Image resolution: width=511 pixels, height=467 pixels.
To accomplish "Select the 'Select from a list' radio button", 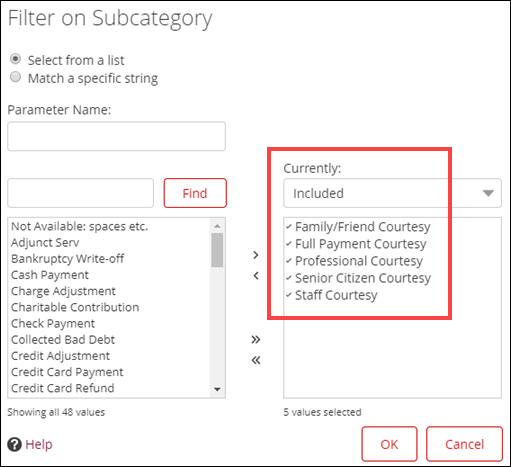I will [x=15, y=59].
